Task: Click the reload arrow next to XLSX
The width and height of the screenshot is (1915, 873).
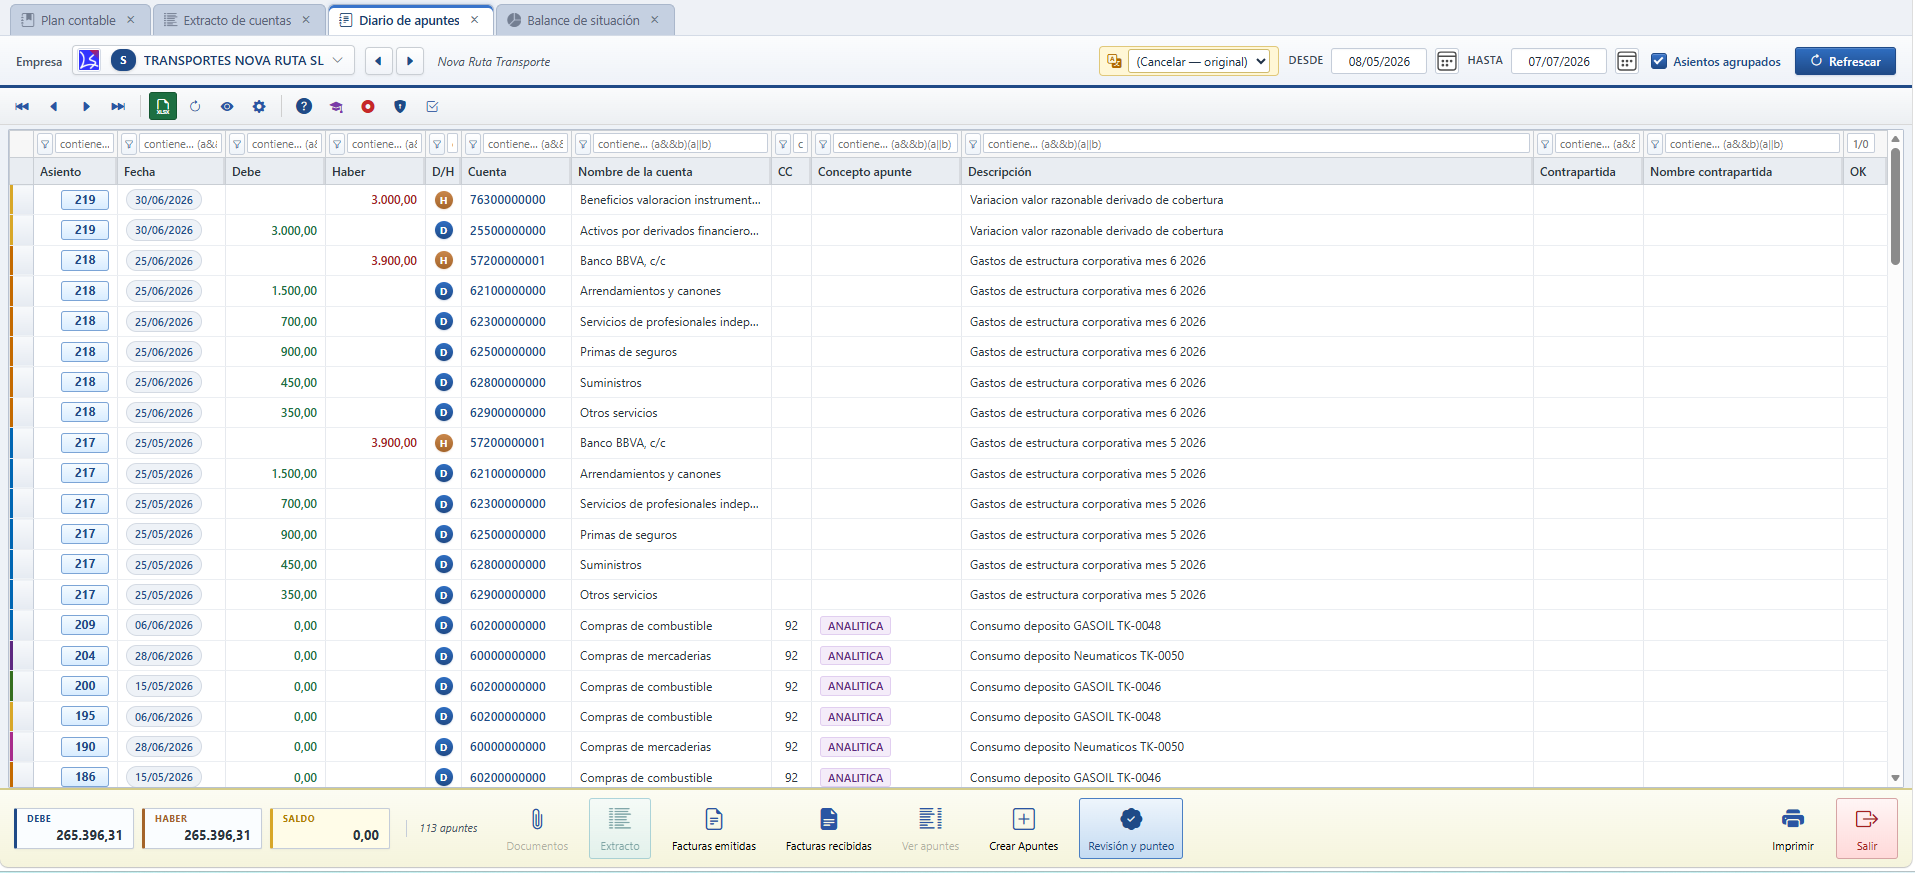Action: (195, 106)
